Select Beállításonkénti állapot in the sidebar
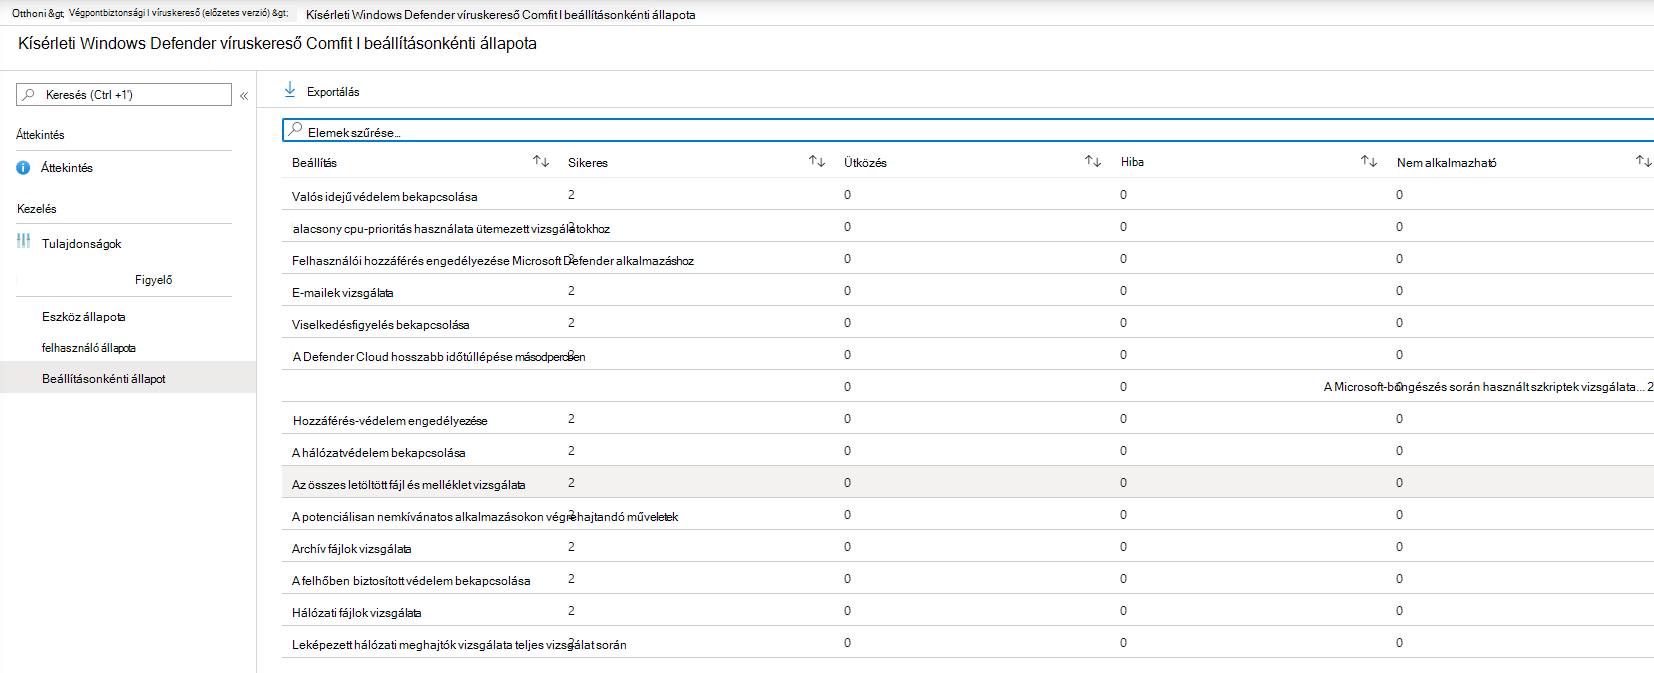The image size is (1654, 673). pos(128,378)
